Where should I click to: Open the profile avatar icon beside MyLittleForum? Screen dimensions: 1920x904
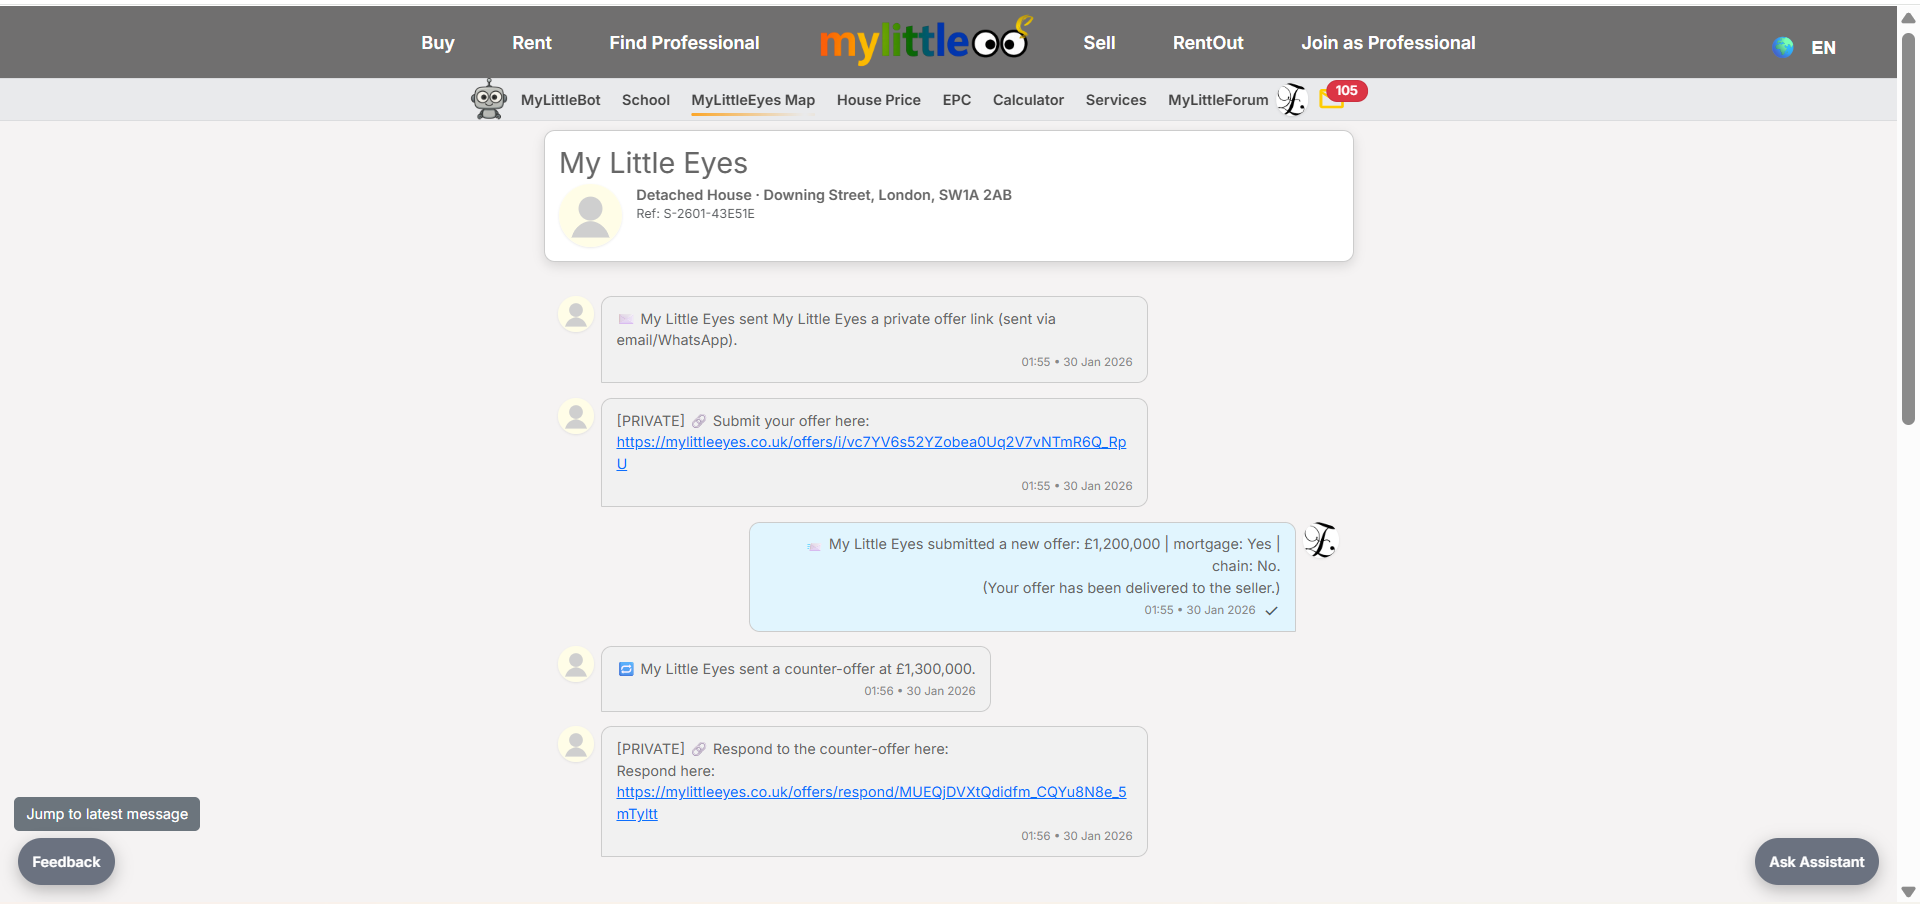(x=1291, y=99)
